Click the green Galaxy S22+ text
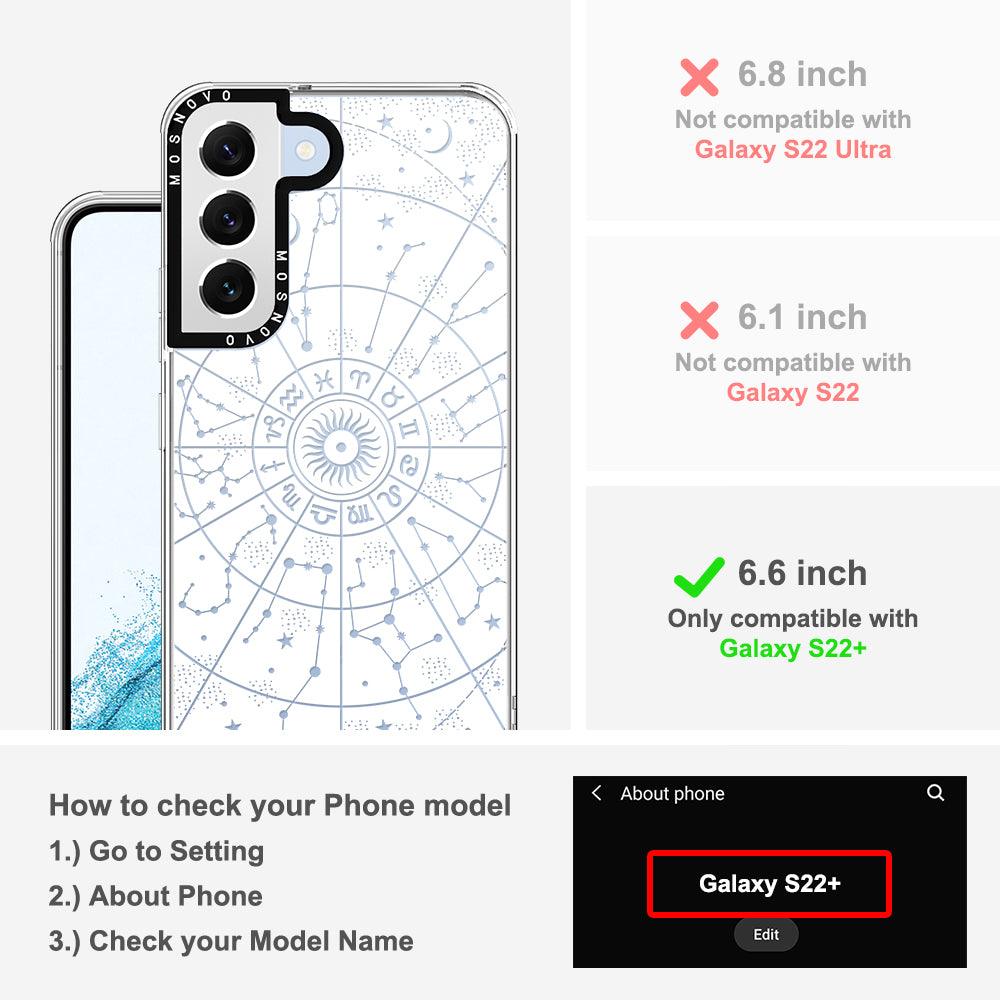The height and width of the screenshot is (1000, 1000). [x=793, y=649]
